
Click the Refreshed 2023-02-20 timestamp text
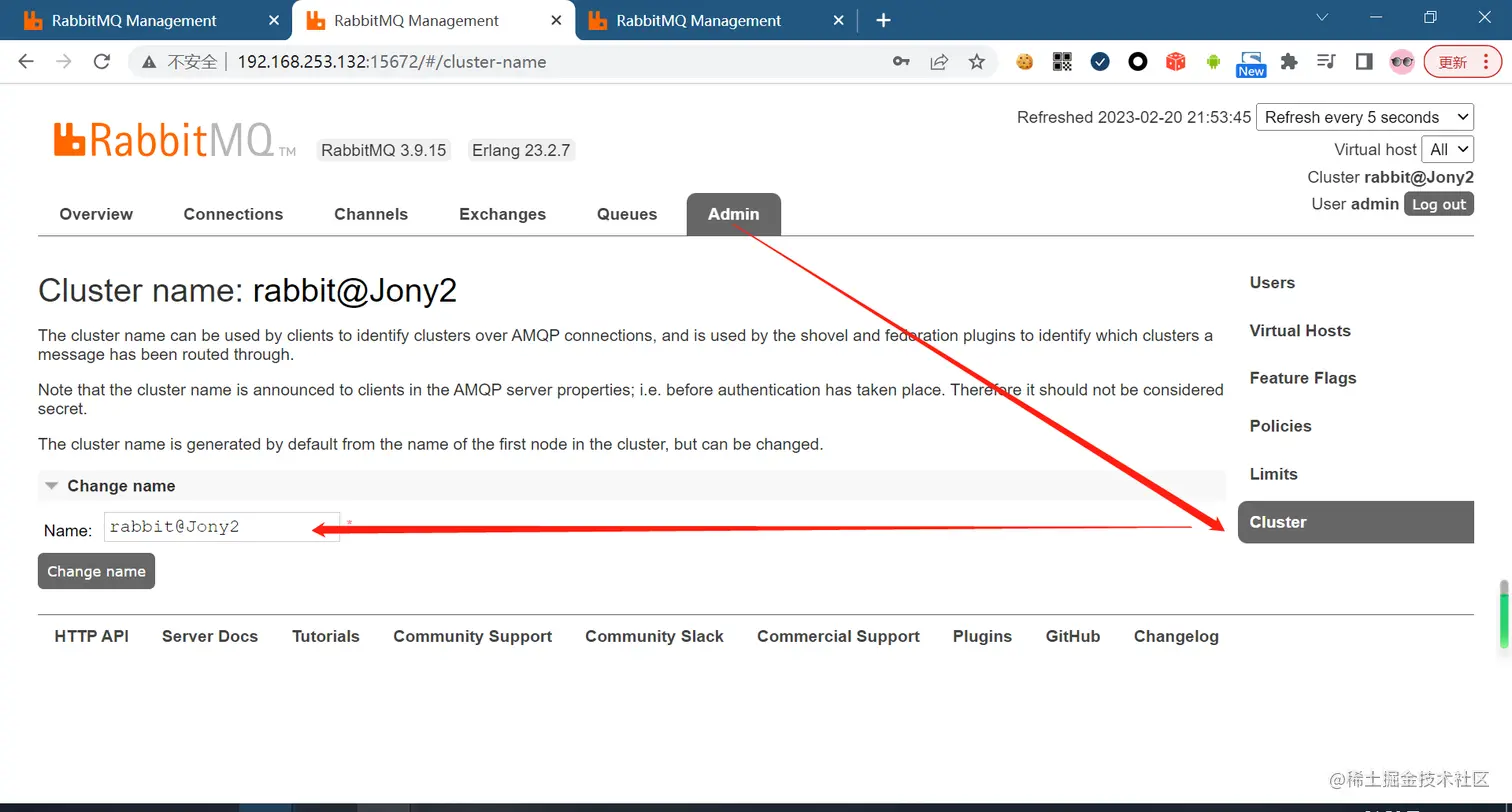pos(1134,117)
